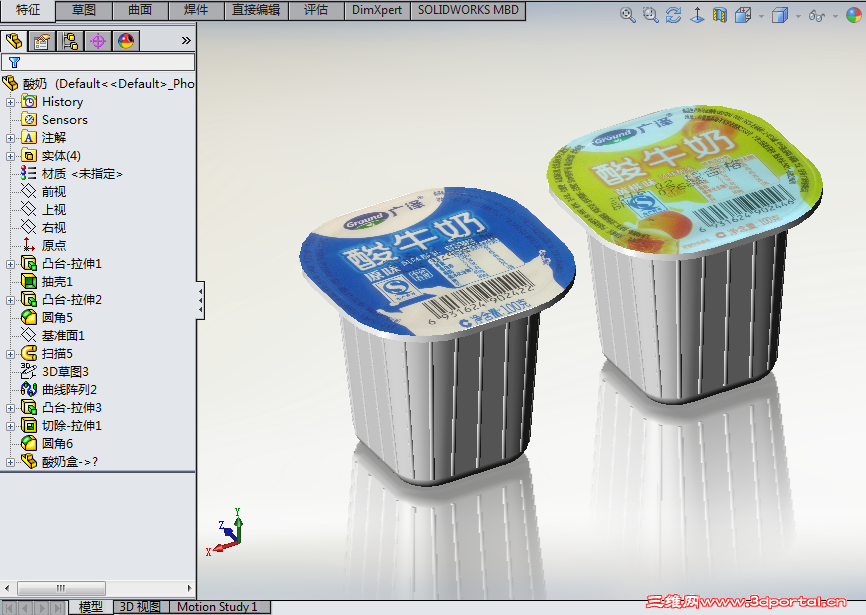Expand the 凸台-拉伸2 feature
866x615 pixels.
point(10,300)
